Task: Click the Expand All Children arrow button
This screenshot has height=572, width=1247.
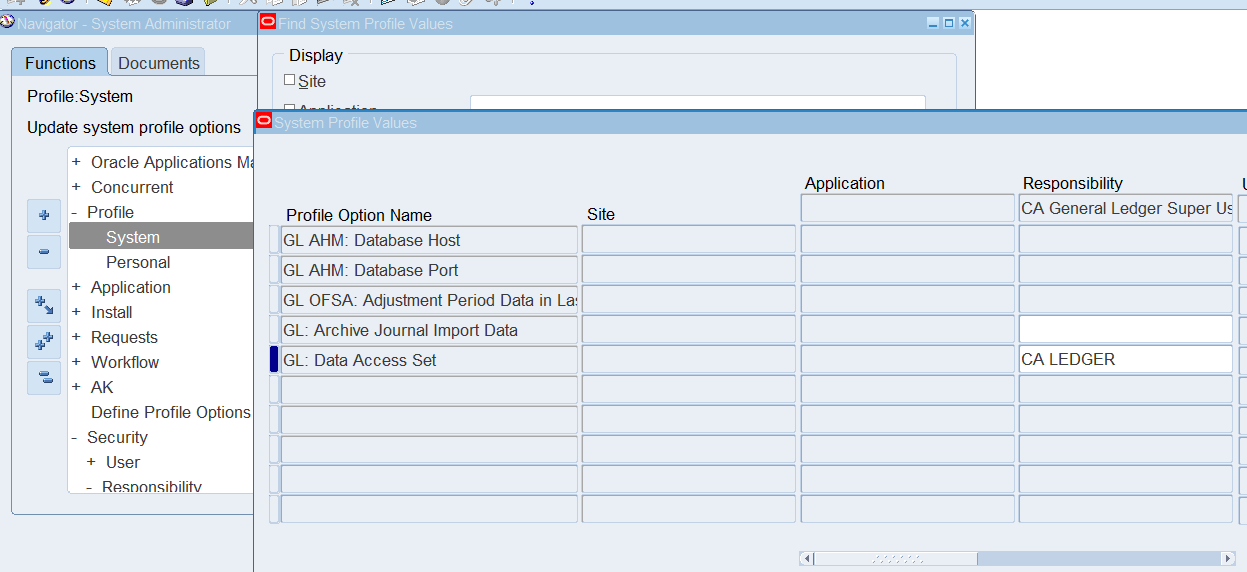Action: tap(44, 306)
